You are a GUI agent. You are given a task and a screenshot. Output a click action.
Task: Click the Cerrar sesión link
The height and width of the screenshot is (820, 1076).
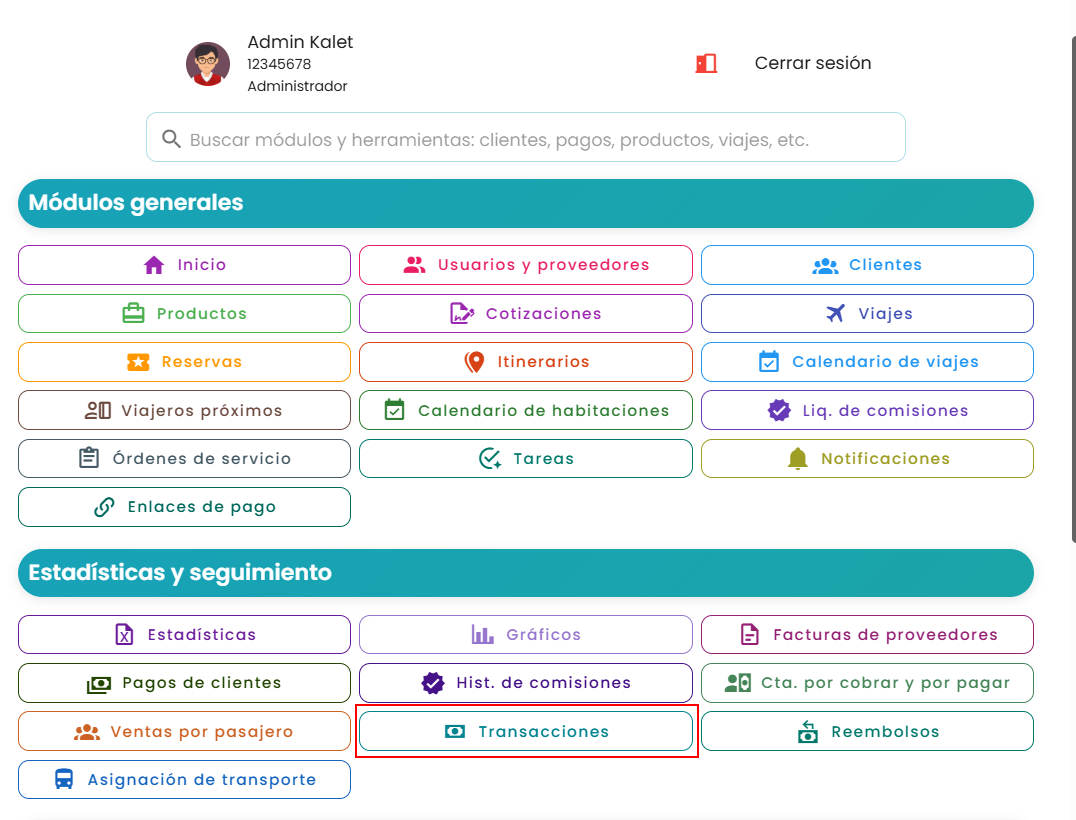812,63
